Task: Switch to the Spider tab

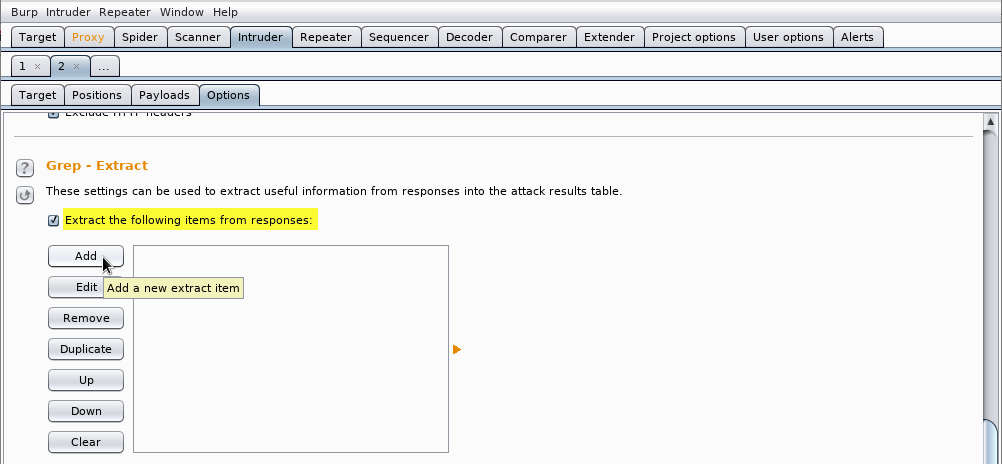Action: tap(140, 37)
